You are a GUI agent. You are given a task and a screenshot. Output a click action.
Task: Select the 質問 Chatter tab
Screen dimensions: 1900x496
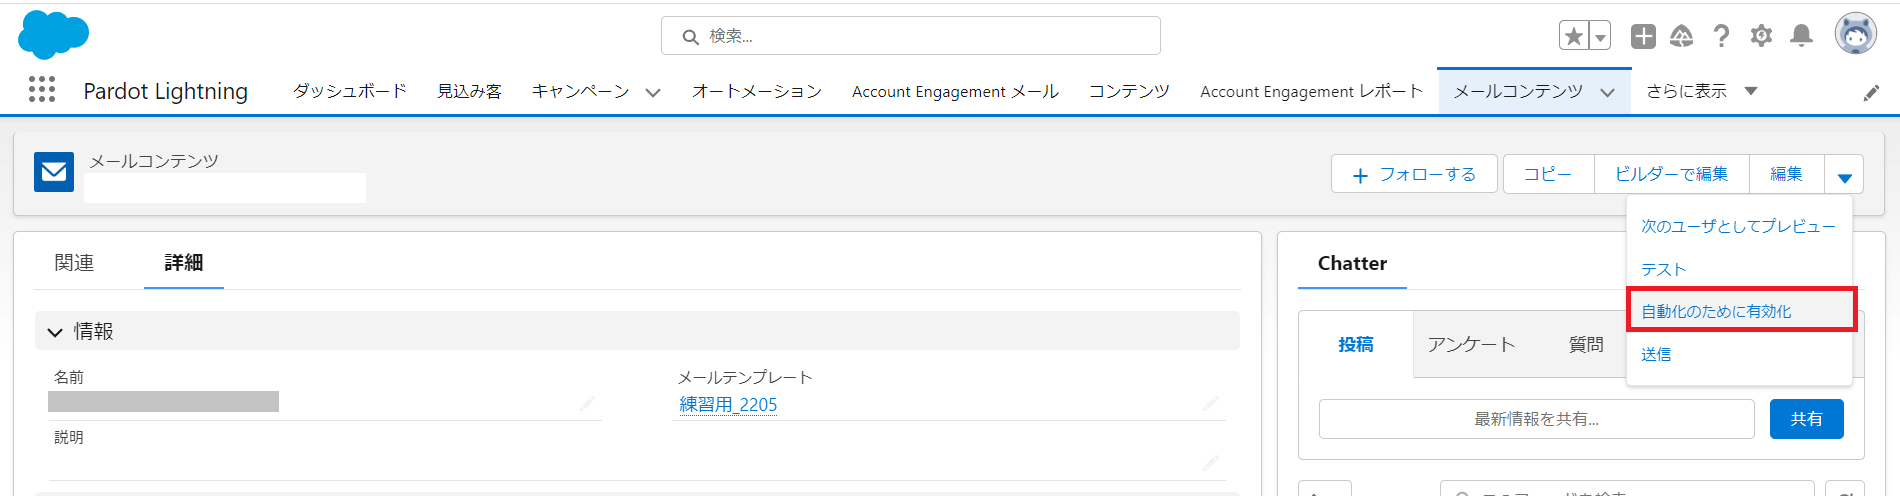tap(1586, 344)
